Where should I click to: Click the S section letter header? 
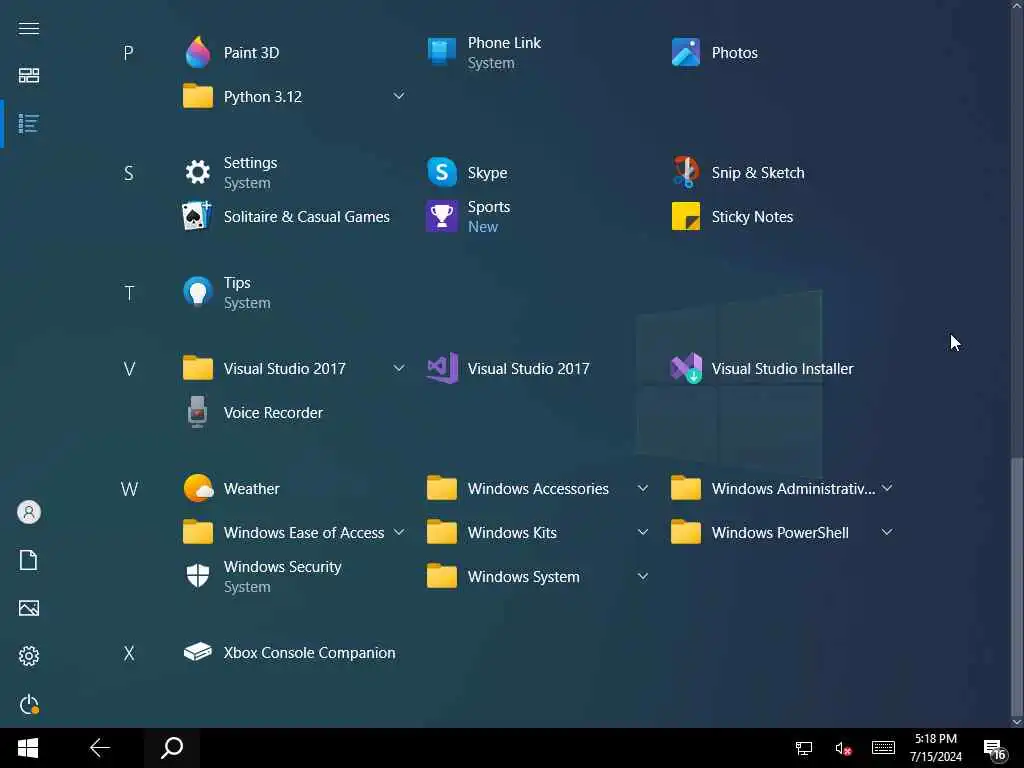coord(129,173)
